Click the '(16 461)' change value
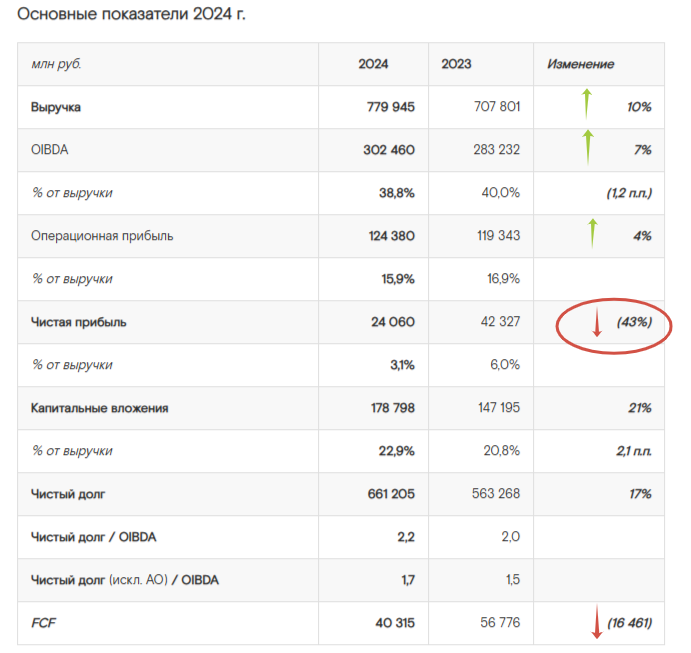 (x=629, y=623)
